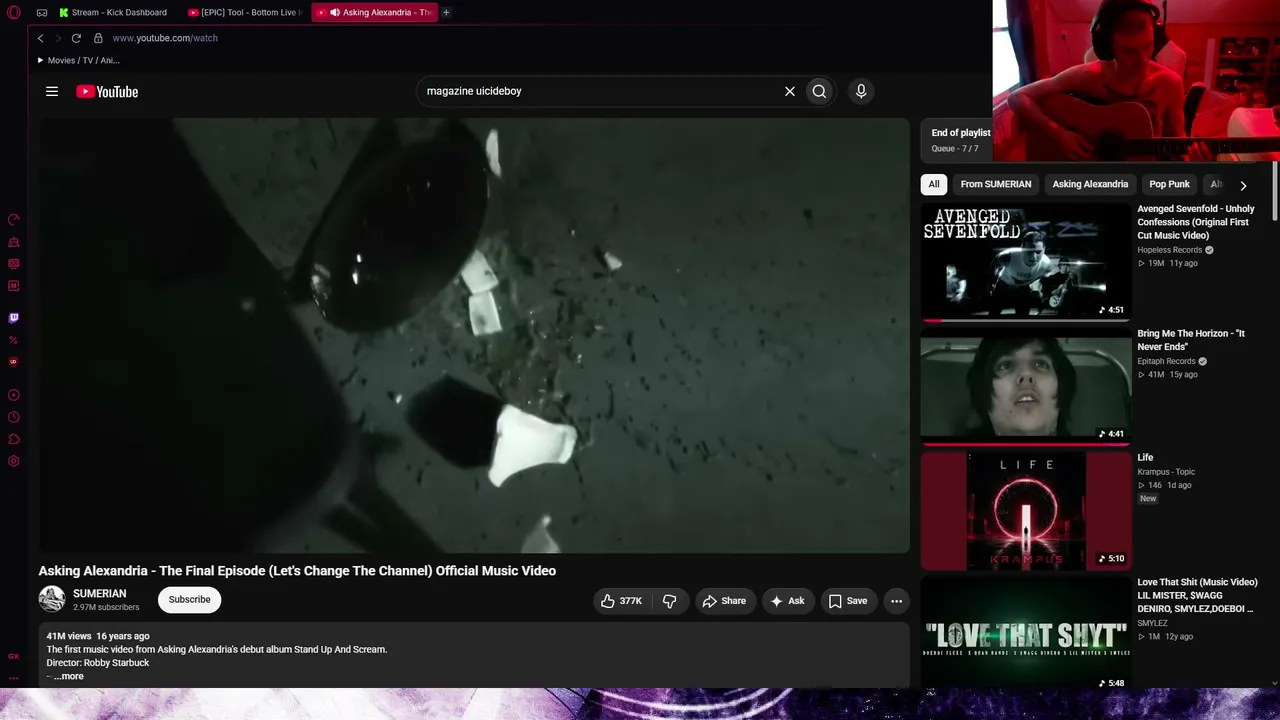Open Bring Me The Horizon thumbnail
Screen dimensions: 1280x720
tap(1026, 386)
